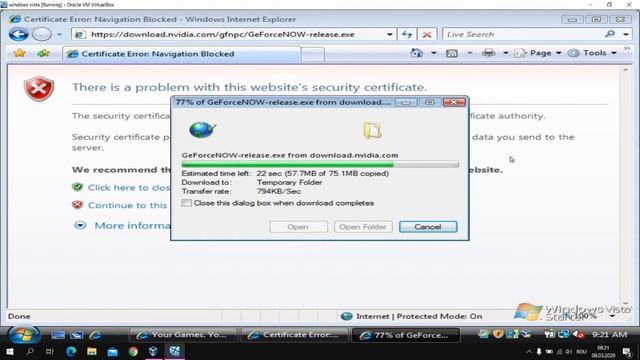Launch Microsoft Edge from host taskbar
640x360 pixels.
click(71, 351)
